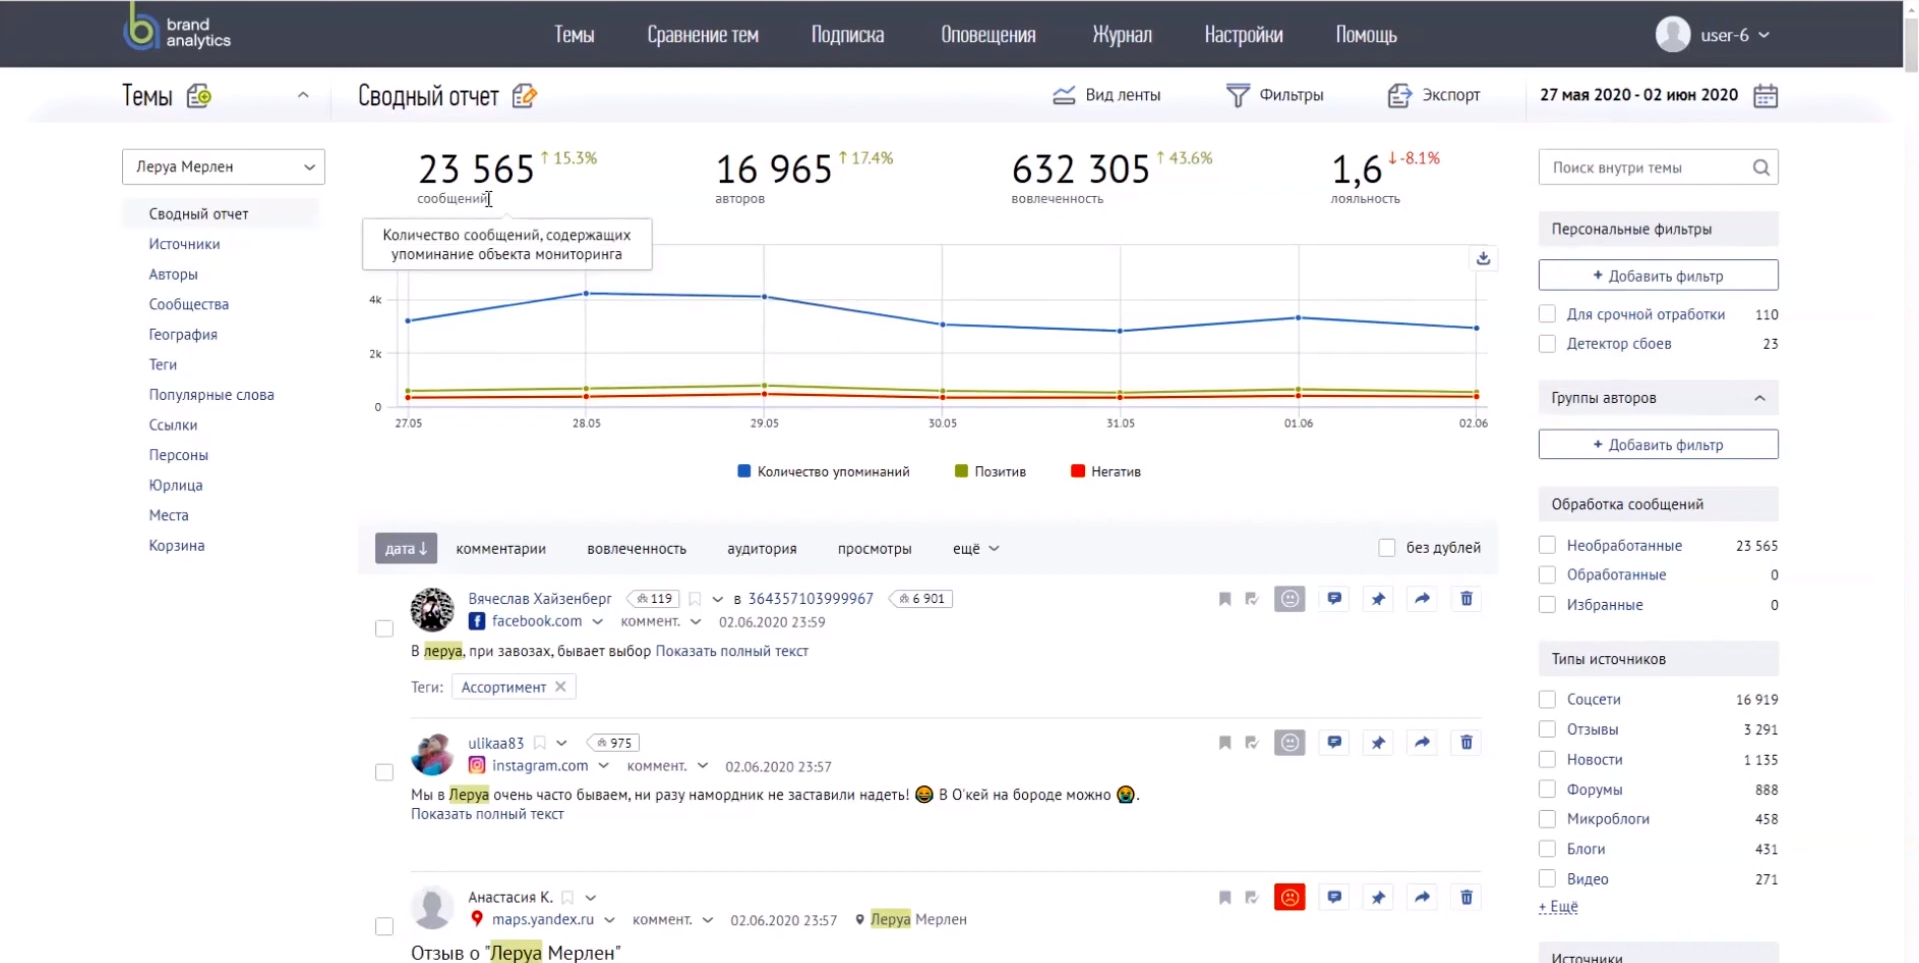The height and width of the screenshot is (963, 1919).
Task: Bookmark ulikaa83's message
Action: click(x=1225, y=743)
